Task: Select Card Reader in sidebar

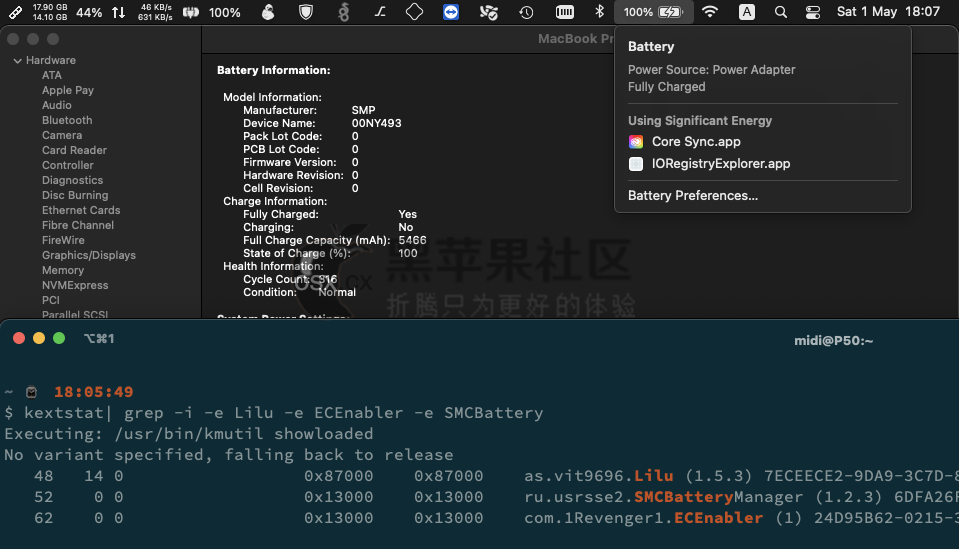Action: click(x=74, y=150)
